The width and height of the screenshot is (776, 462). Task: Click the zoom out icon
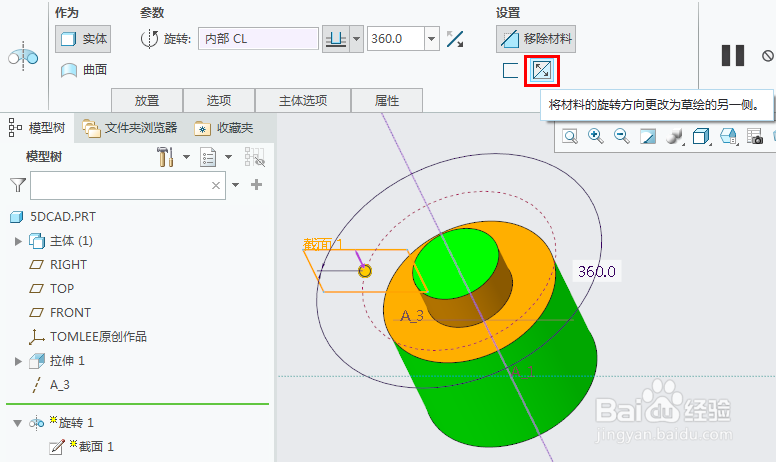click(x=622, y=137)
